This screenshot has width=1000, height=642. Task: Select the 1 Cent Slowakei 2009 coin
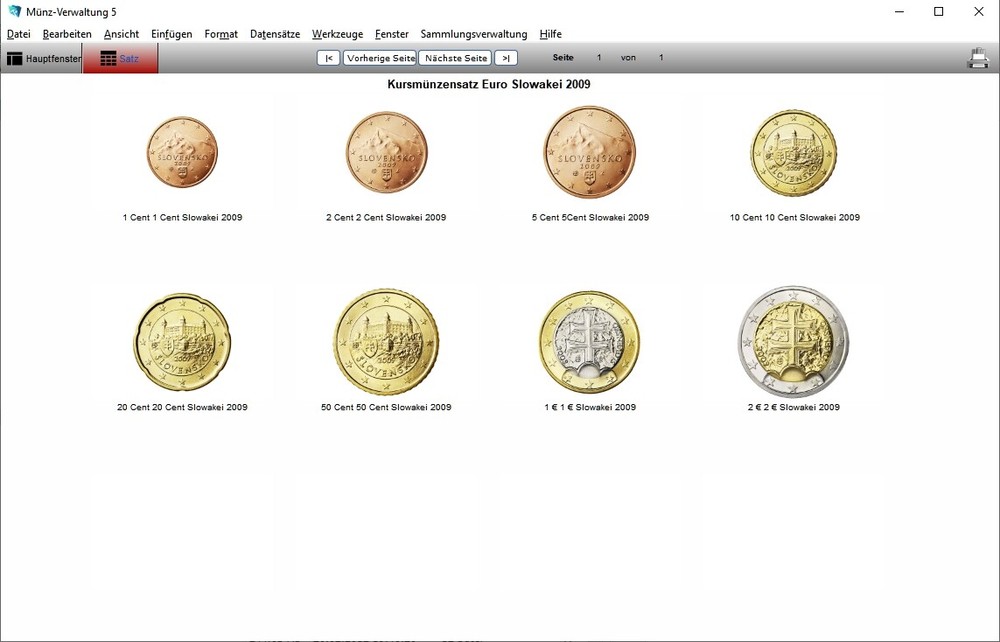pos(181,152)
